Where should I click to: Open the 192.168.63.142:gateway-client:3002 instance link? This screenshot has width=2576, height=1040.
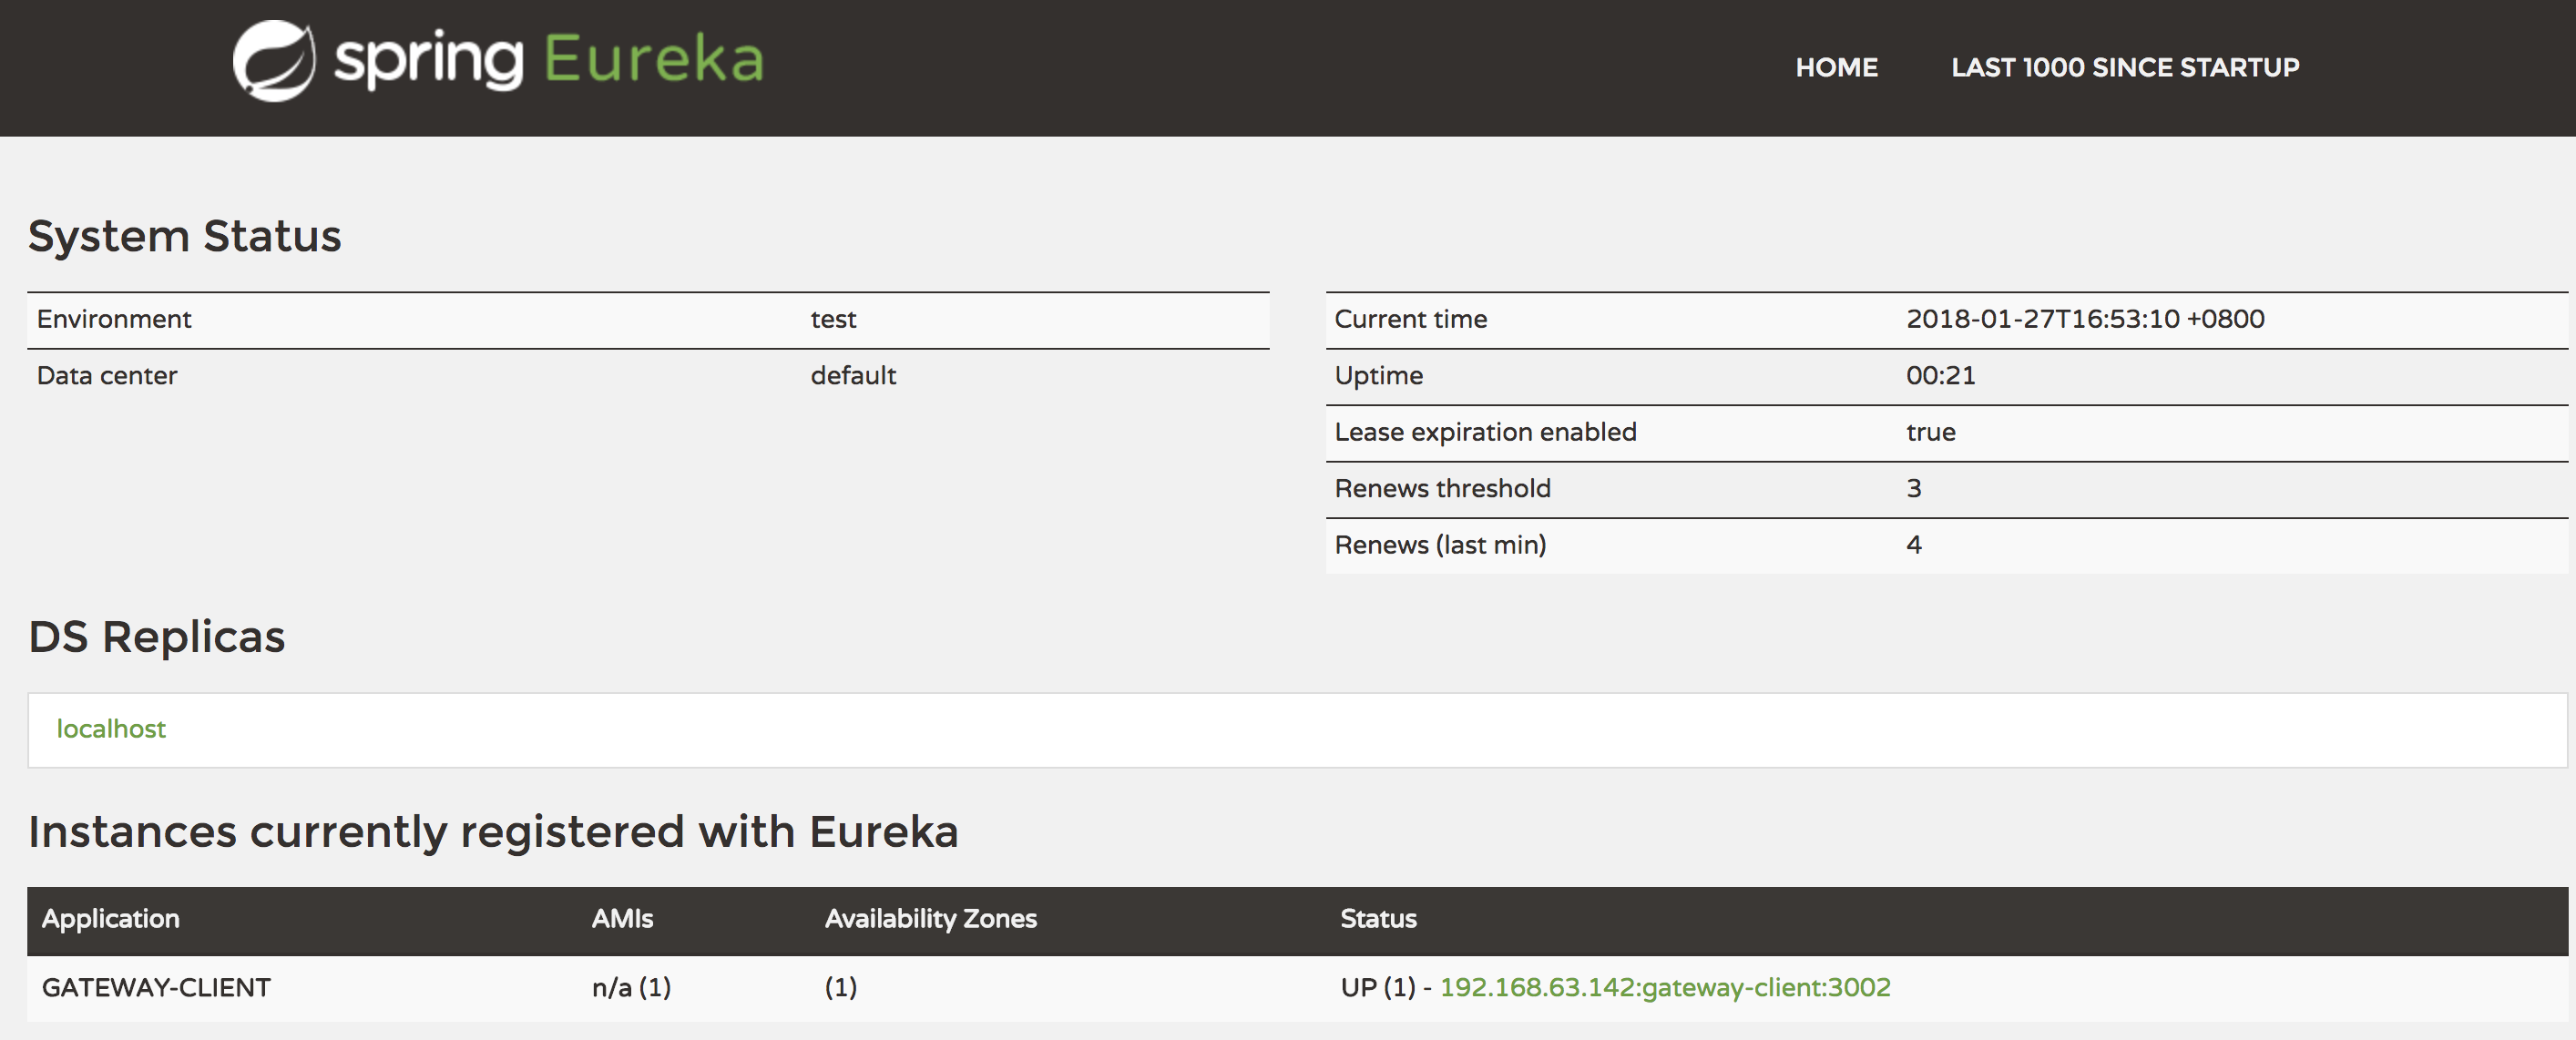[x=1664, y=988]
